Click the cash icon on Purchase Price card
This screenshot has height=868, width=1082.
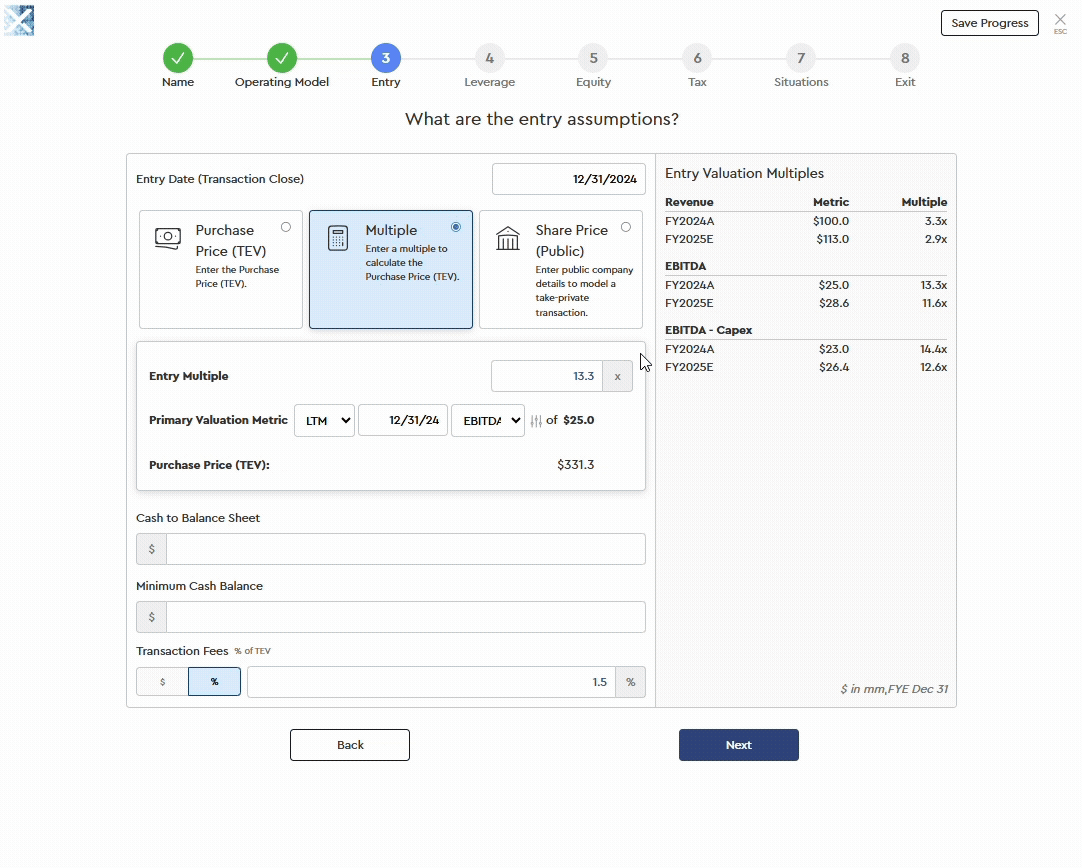click(167, 238)
